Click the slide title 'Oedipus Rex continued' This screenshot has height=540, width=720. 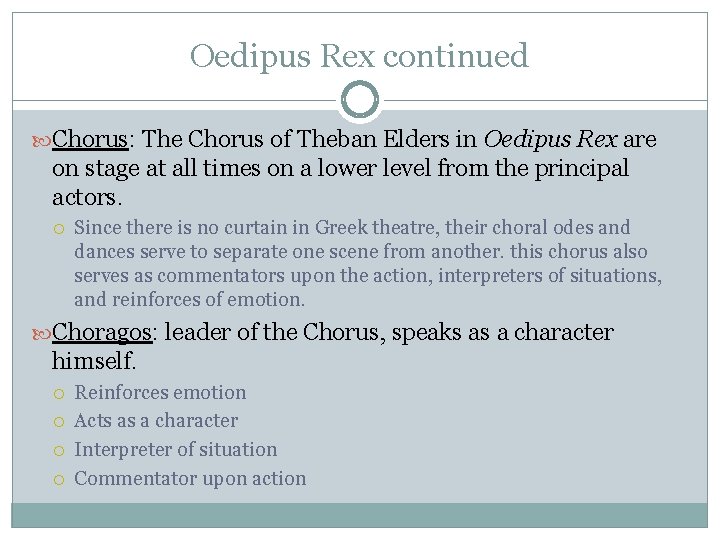click(359, 56)
